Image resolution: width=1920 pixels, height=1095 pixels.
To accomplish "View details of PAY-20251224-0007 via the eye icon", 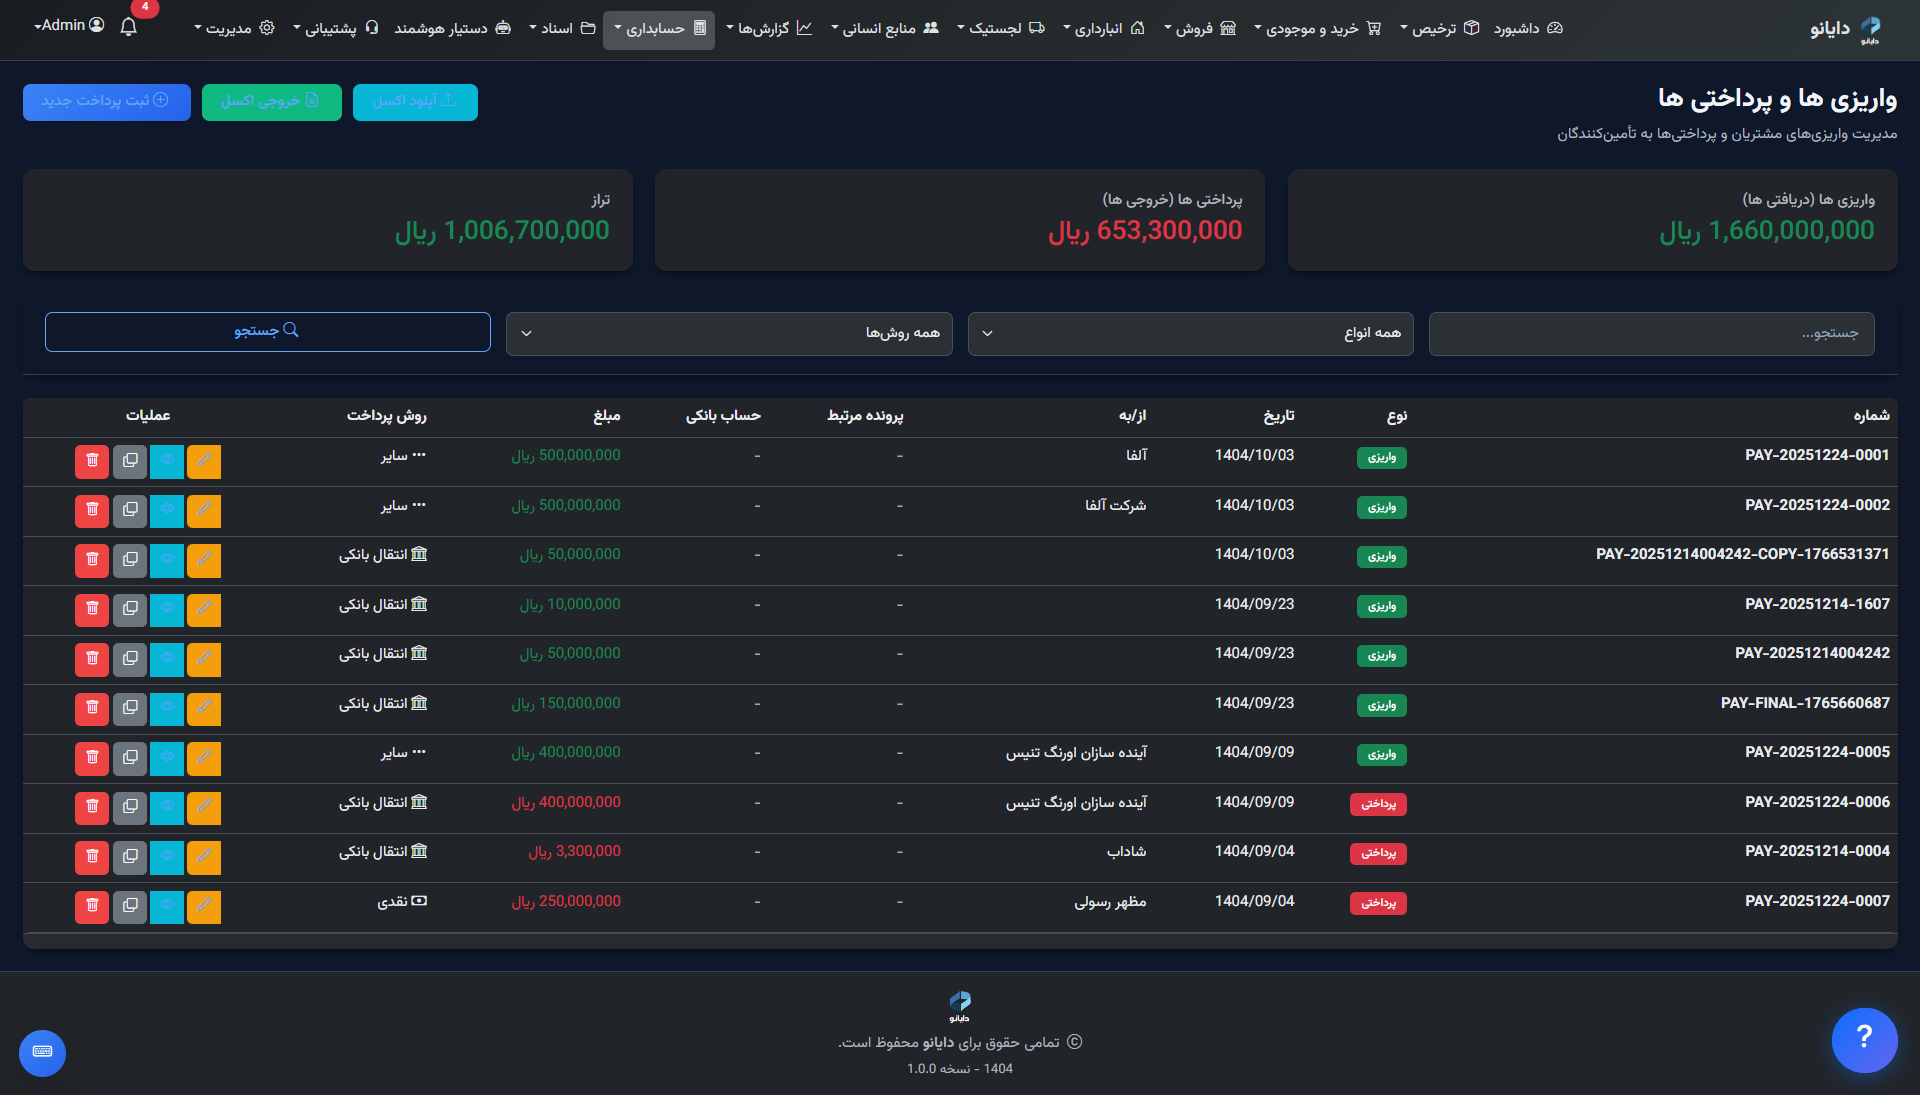I will pyautogui.click(x=167, y=906).
